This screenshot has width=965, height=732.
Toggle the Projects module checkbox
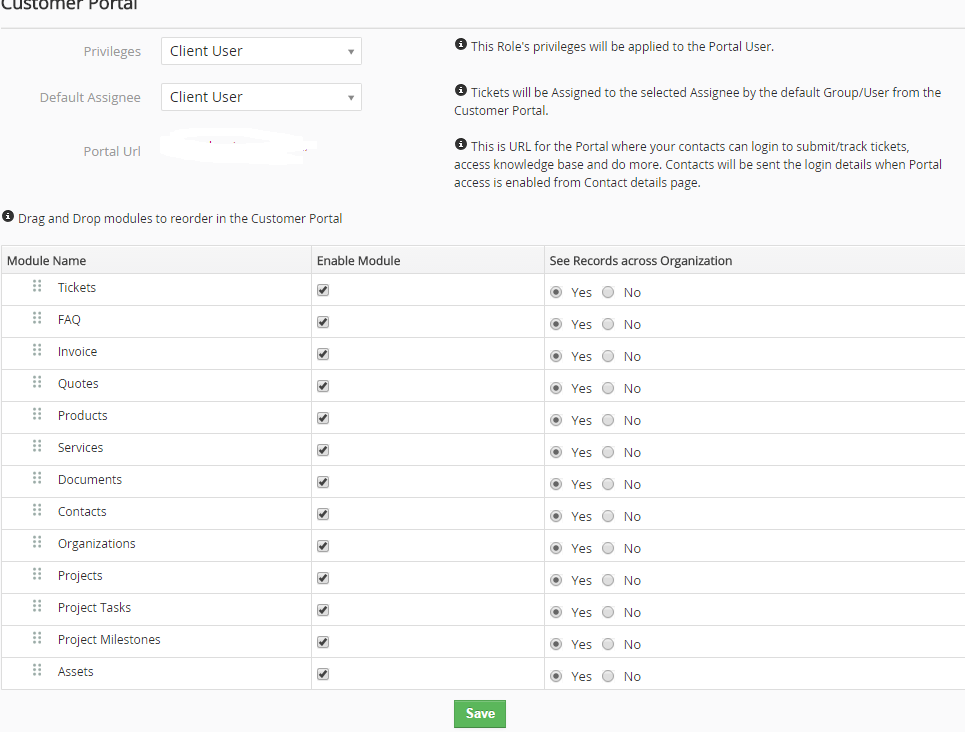(x=323, y=578)
